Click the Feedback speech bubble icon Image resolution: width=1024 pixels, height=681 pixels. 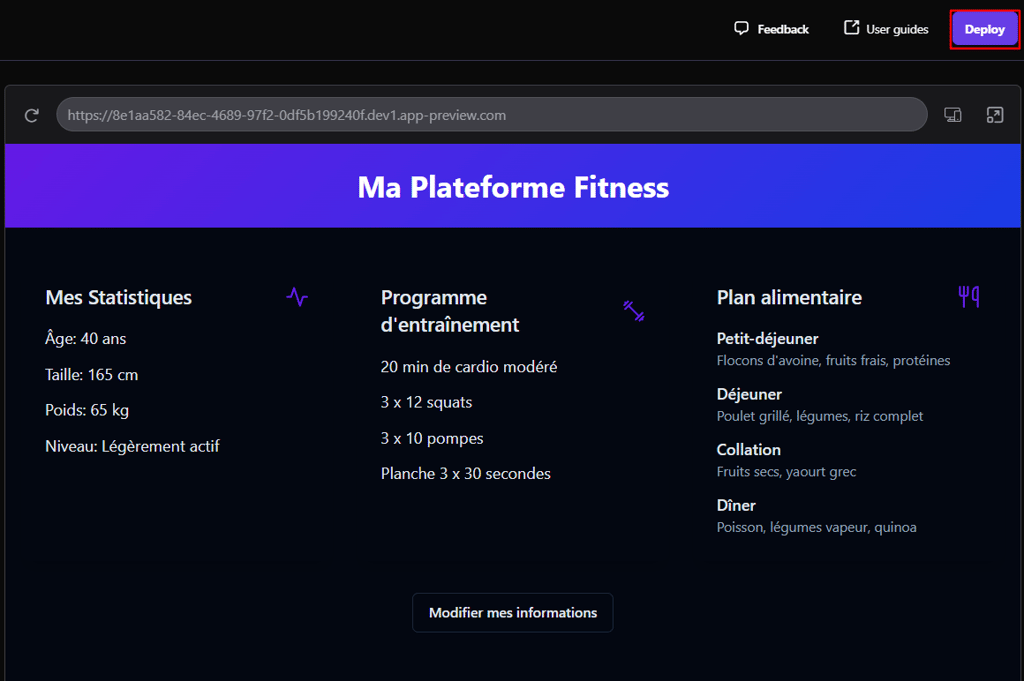(x=741, y=28)
